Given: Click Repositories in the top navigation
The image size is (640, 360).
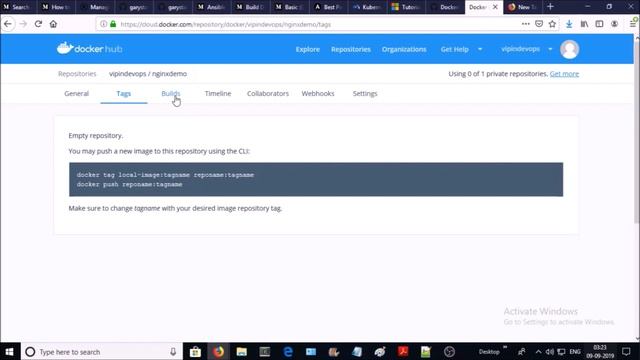Looking at the screenshot, I should 351,49.
